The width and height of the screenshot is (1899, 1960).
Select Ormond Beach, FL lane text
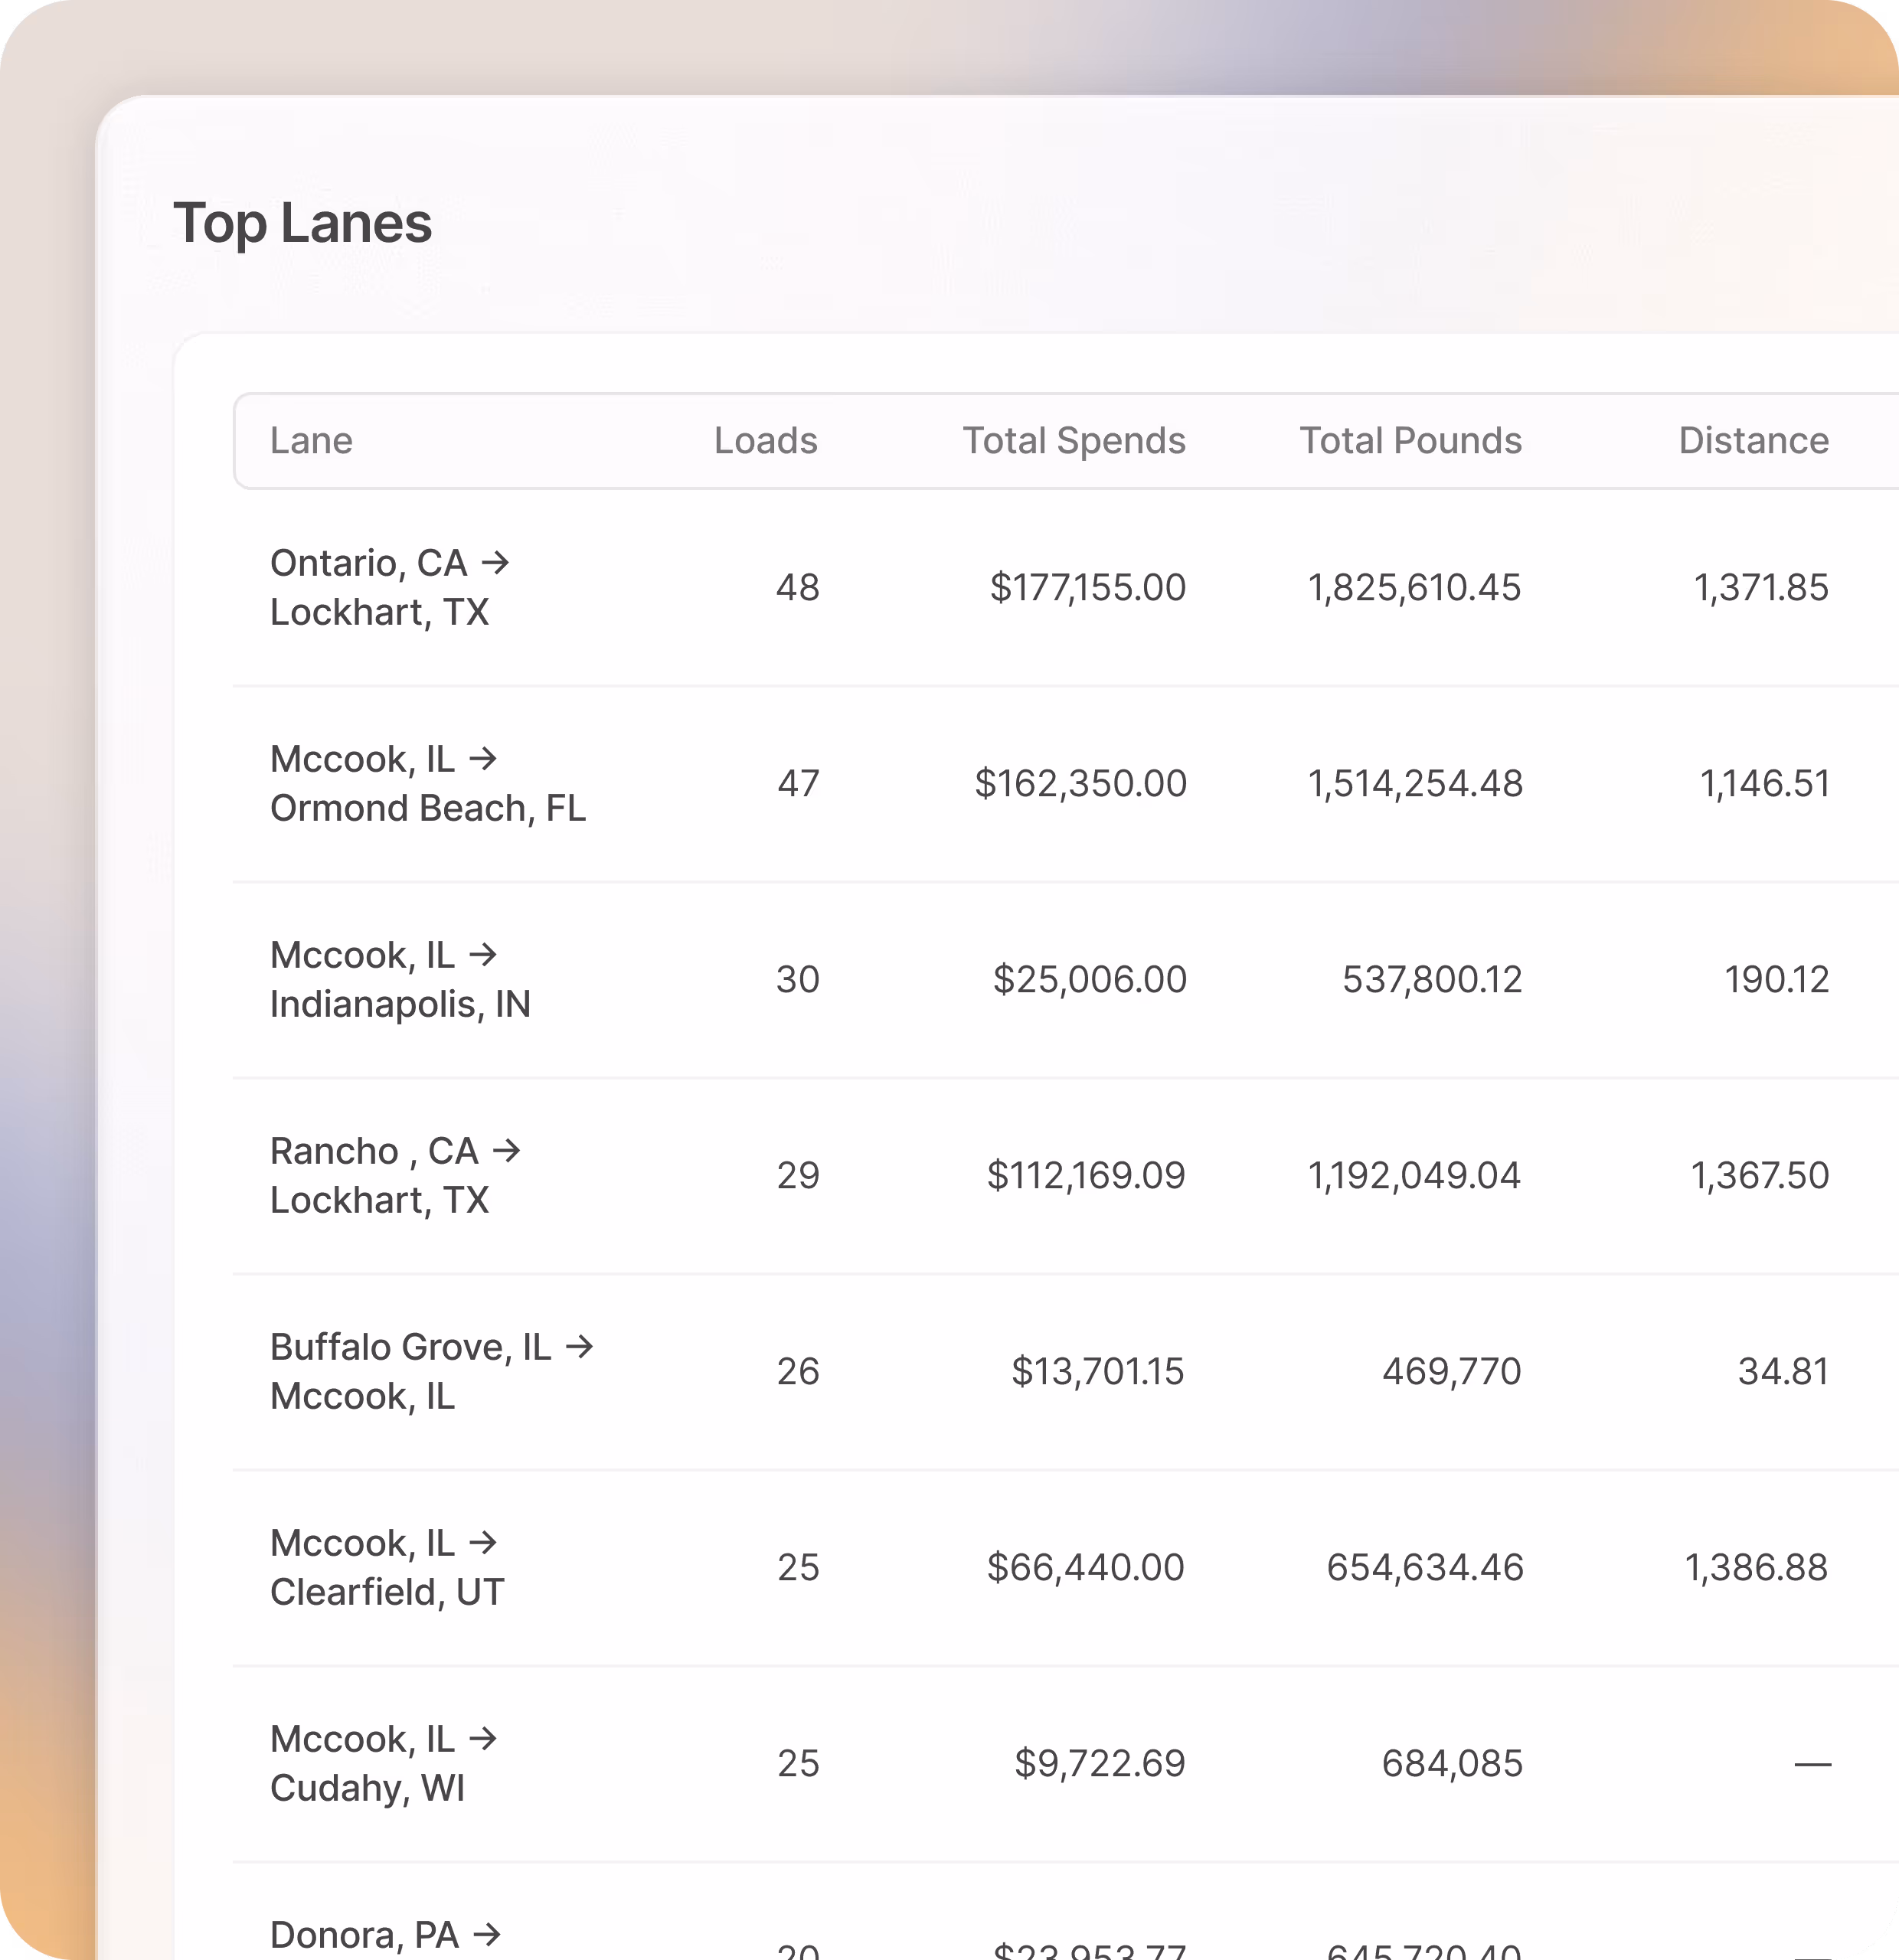(x=427, y=808)
